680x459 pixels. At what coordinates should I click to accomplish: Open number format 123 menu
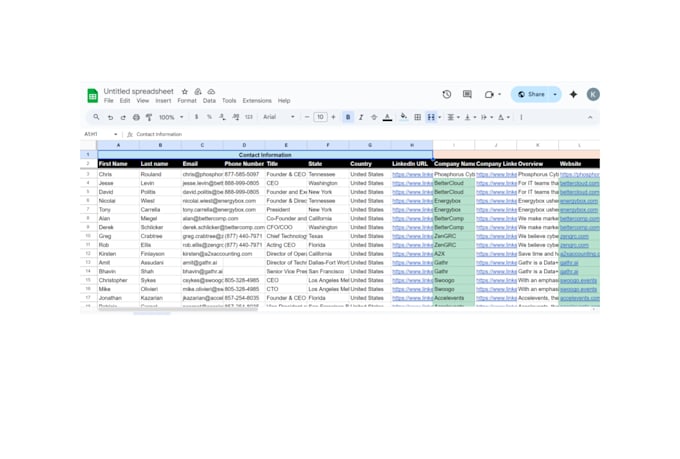(x=249, y=117)
